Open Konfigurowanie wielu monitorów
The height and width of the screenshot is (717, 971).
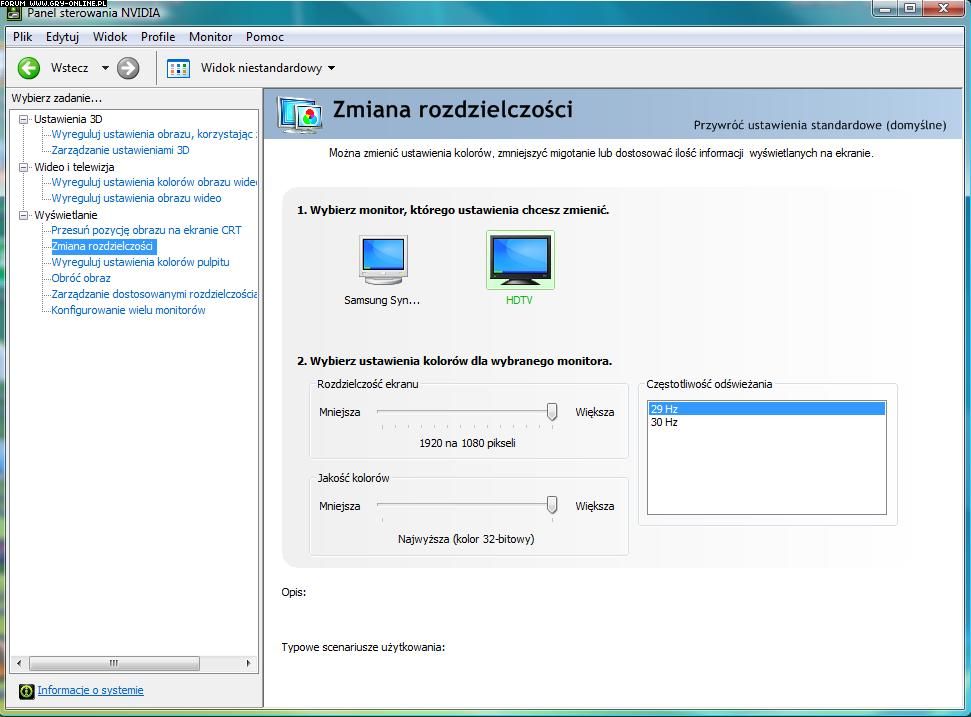tap(128, 310)
